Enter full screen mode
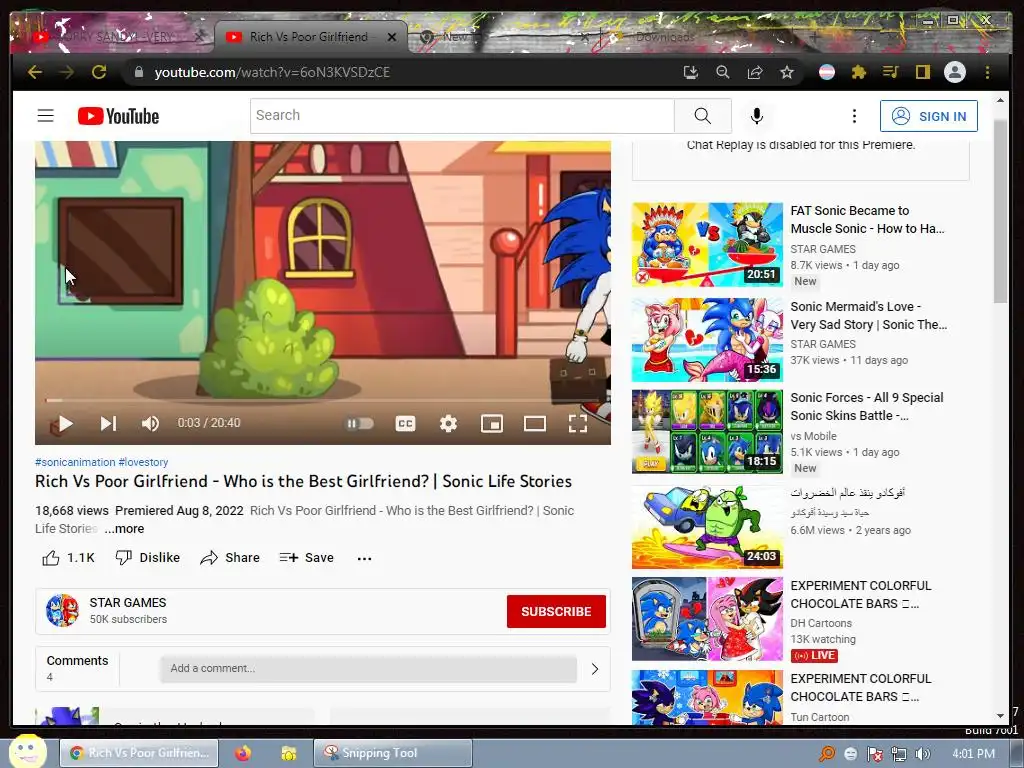This screenshot has width=1024, height=768. tap(578, 424)
